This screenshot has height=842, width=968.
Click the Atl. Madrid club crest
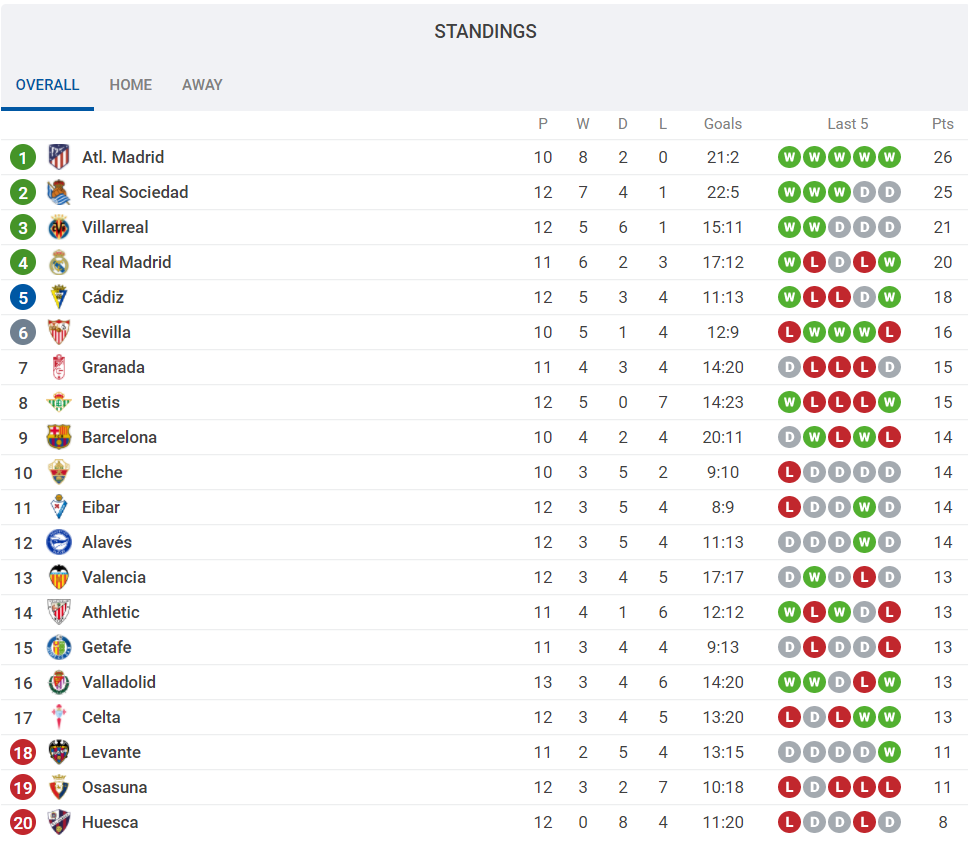pos(59,157)
